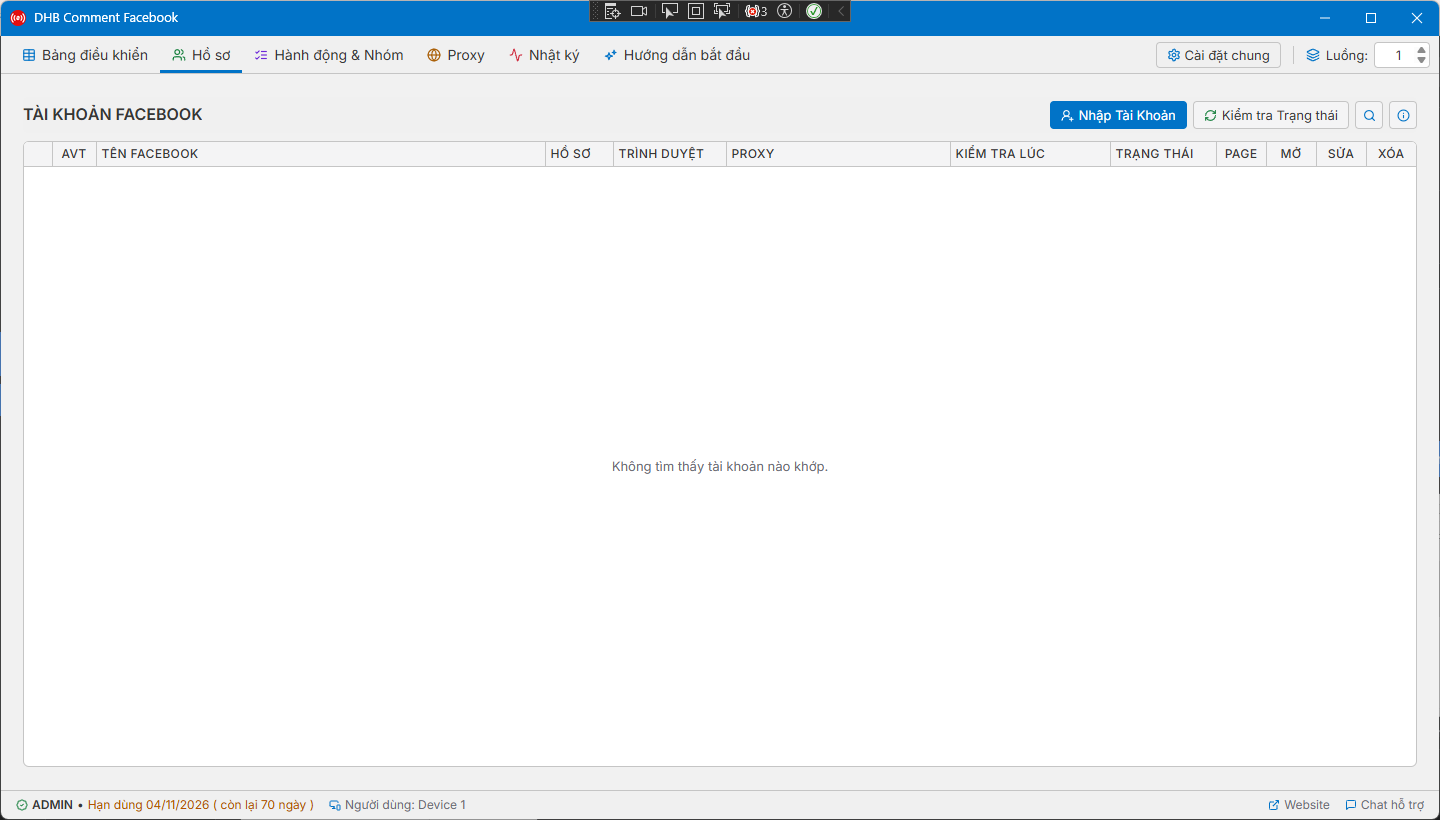Click the XÓA column header
The width and height of the screenshot is (1440, 820).
point(1391,154)
